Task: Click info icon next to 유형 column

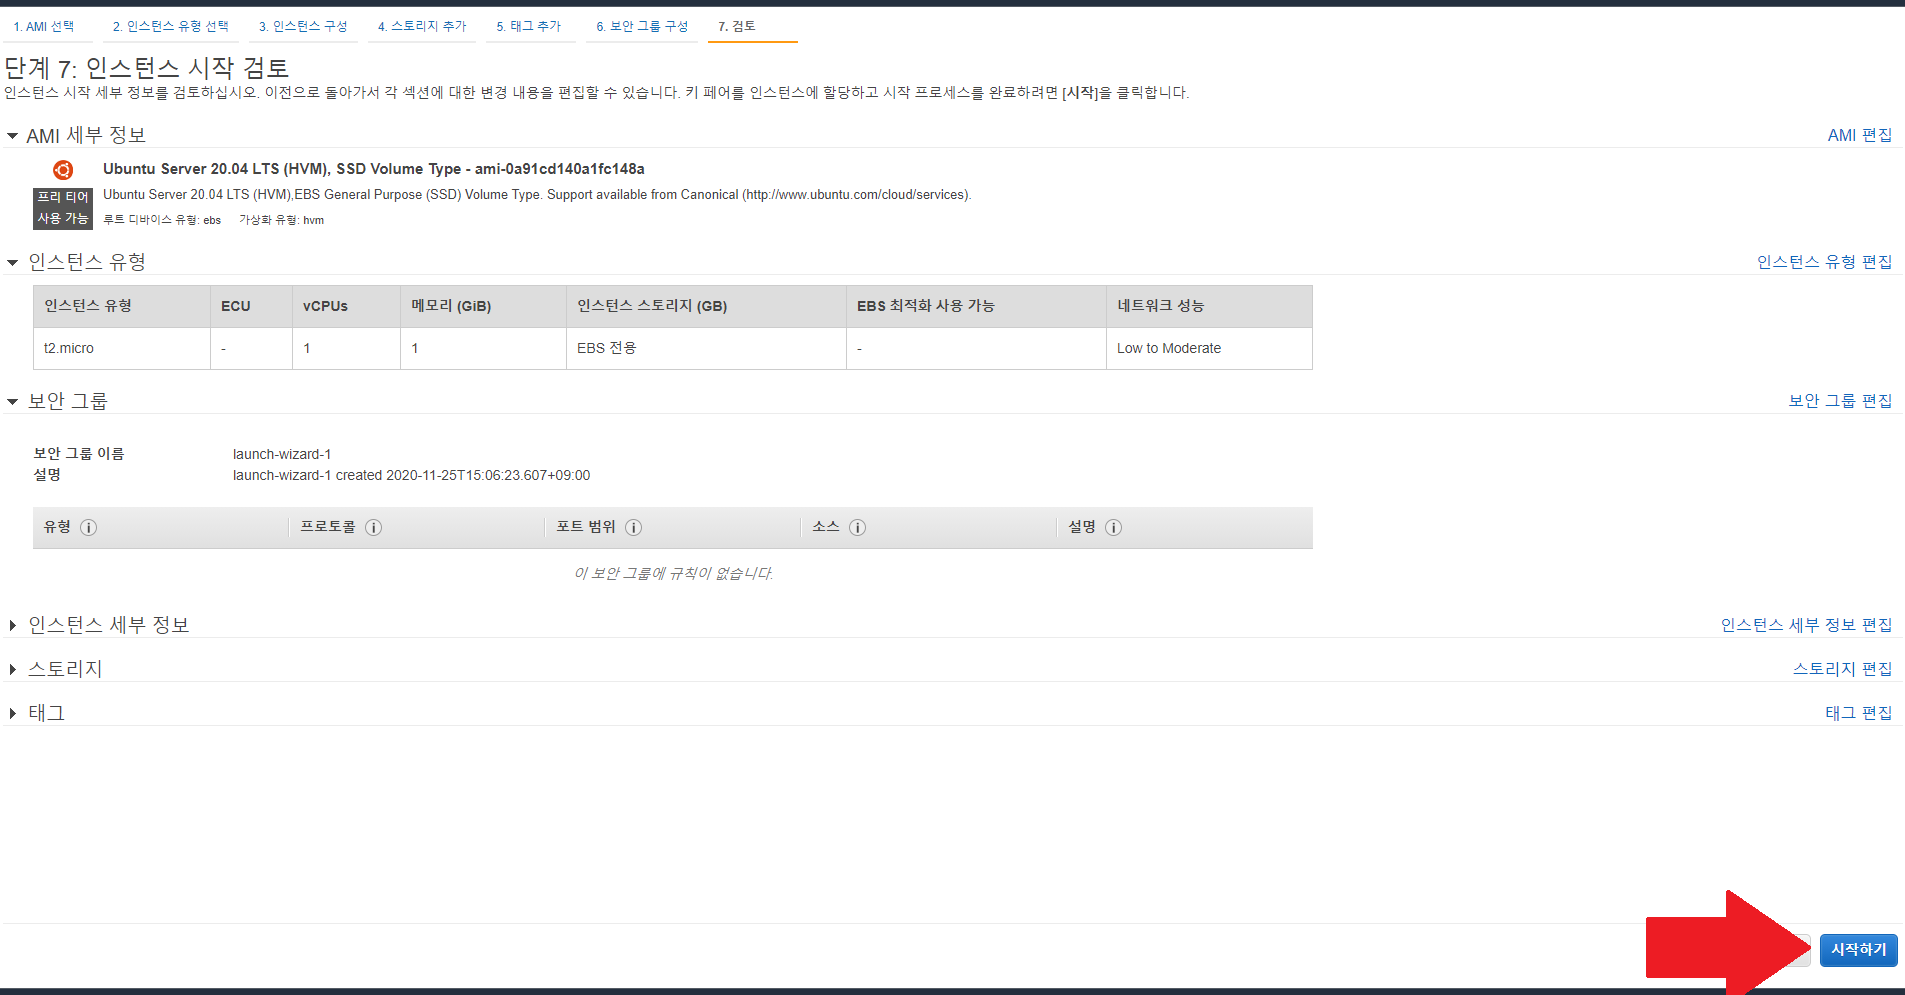Action: (x=88, y=527)
